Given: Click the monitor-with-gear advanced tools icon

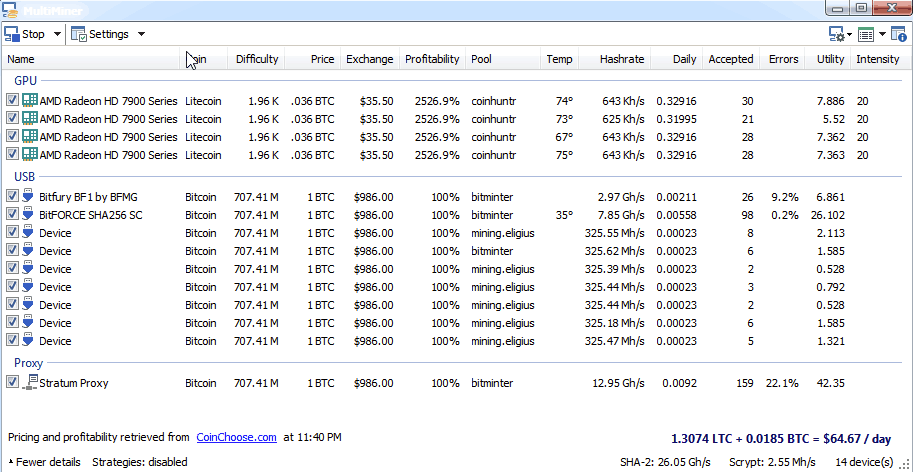Looking at the screenshot, I should [x=837, y=35].
